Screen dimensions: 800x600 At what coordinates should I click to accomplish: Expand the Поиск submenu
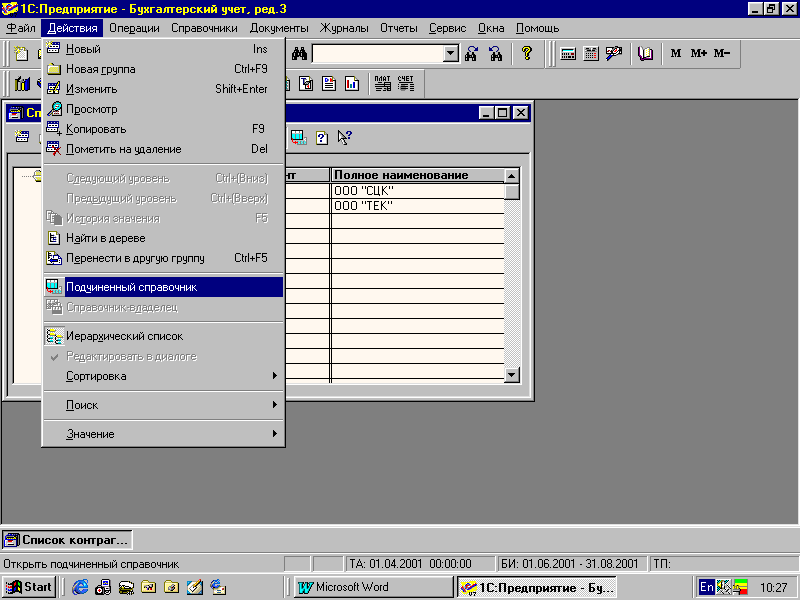click(x=163, y=405)
